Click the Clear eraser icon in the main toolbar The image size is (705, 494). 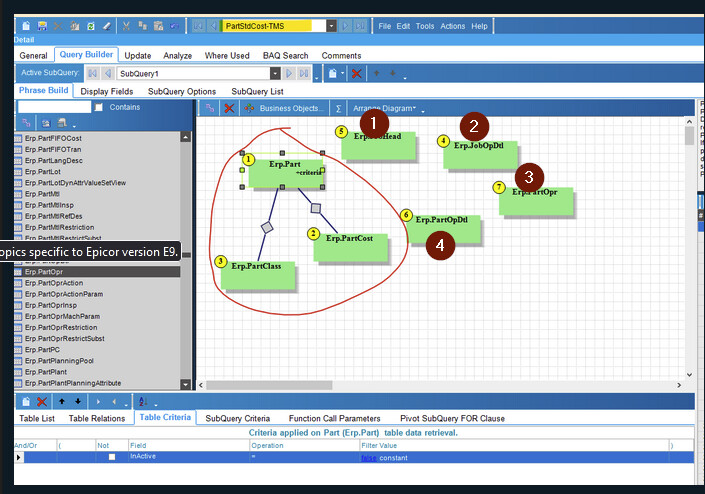point(107,26)
